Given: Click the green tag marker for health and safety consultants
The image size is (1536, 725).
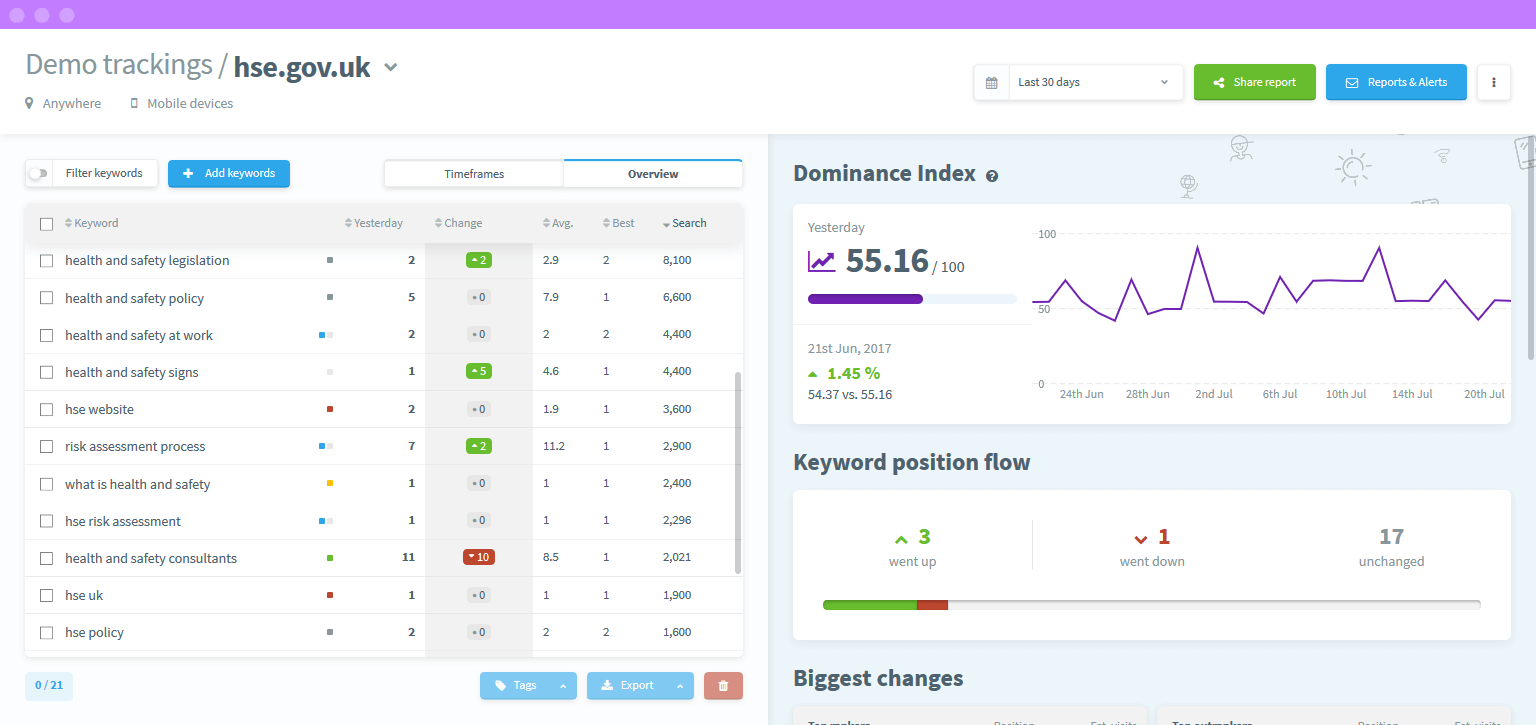Looking at the screenshot, I should [330, 558].
